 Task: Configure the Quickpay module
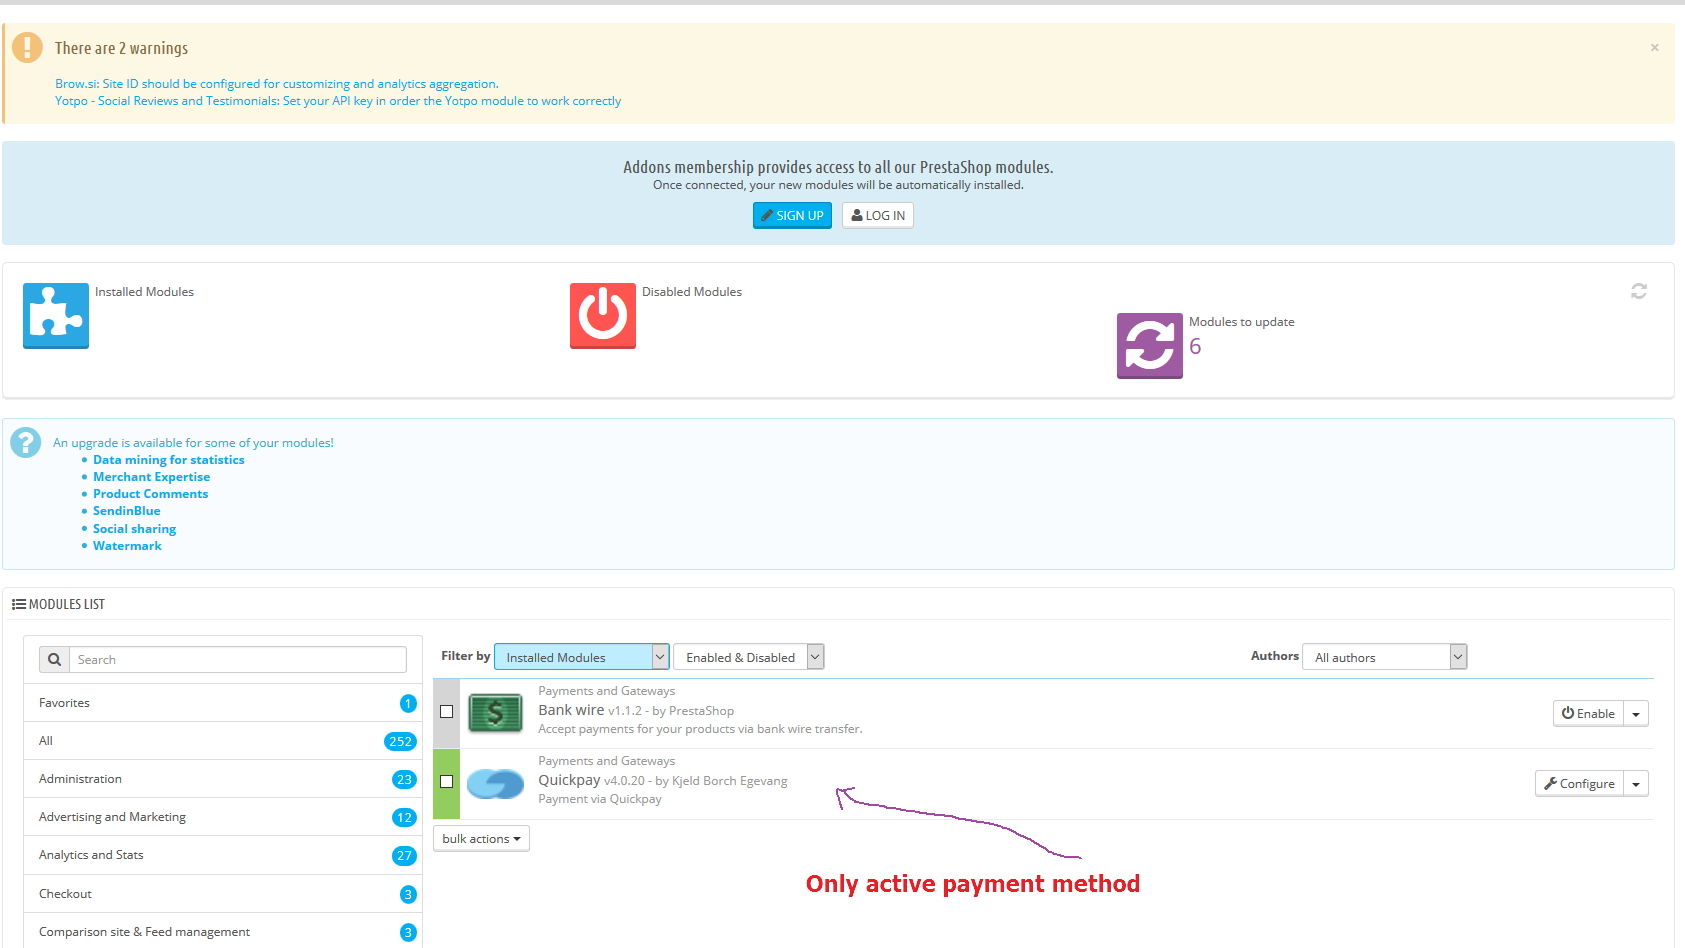pos(1580,784)
